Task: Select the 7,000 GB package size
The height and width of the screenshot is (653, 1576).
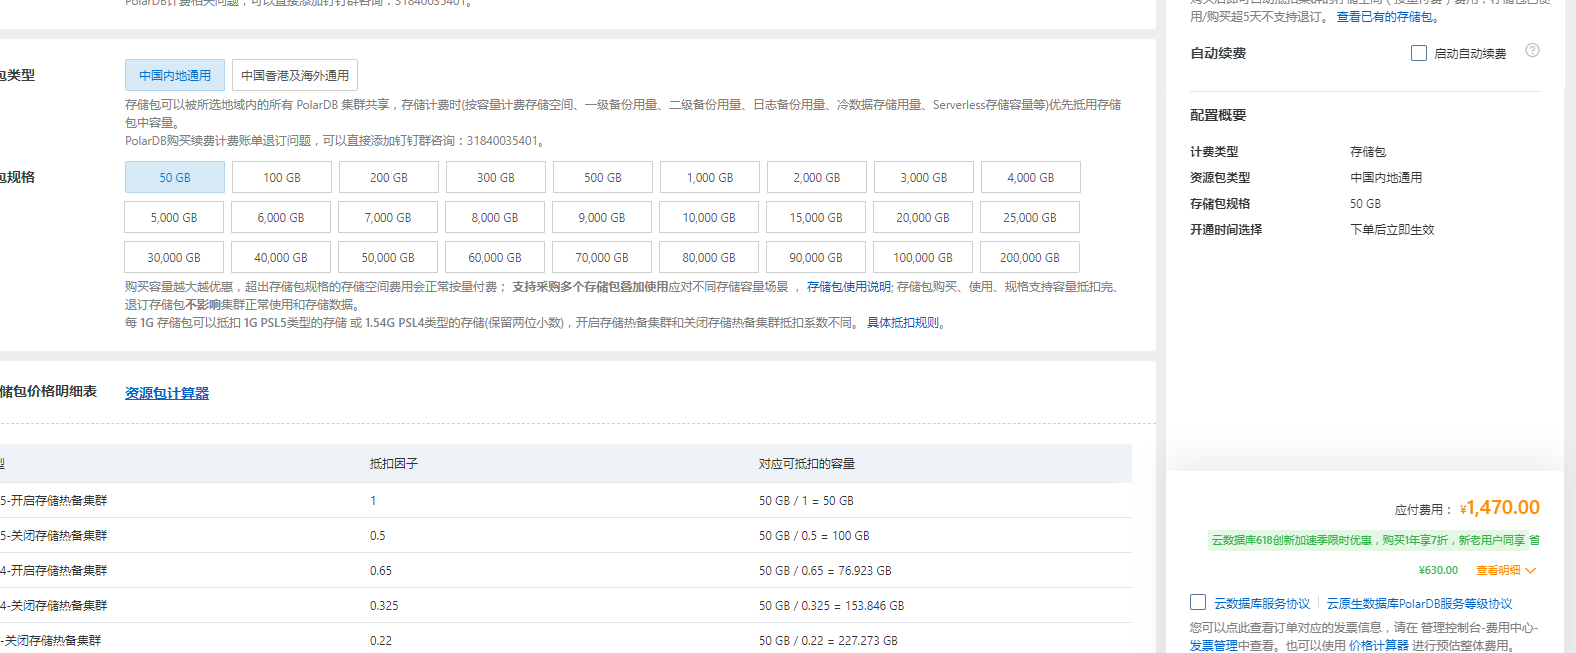Action: (388, 217)
